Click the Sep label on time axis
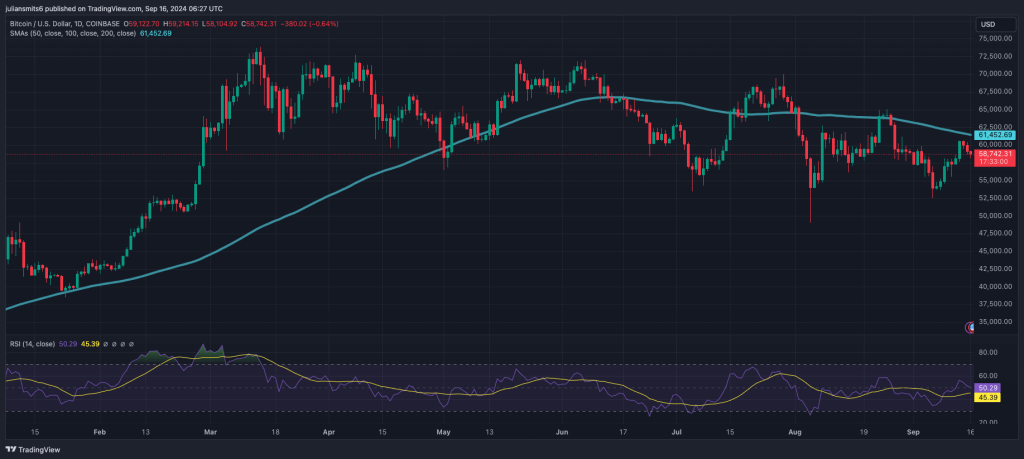The height and width of the screenshot is (459, 1024). point(914,432)
